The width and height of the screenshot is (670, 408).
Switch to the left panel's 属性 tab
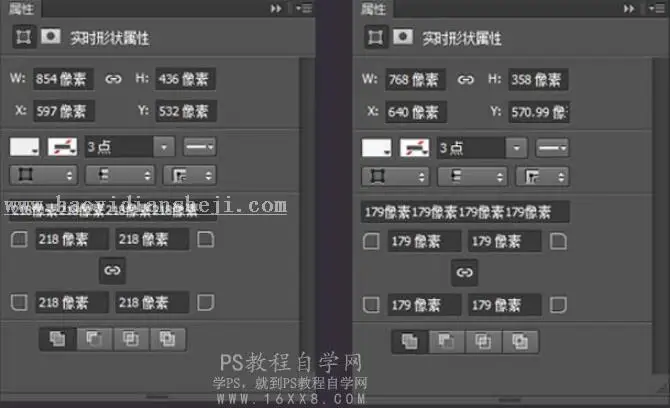point(21,8)
